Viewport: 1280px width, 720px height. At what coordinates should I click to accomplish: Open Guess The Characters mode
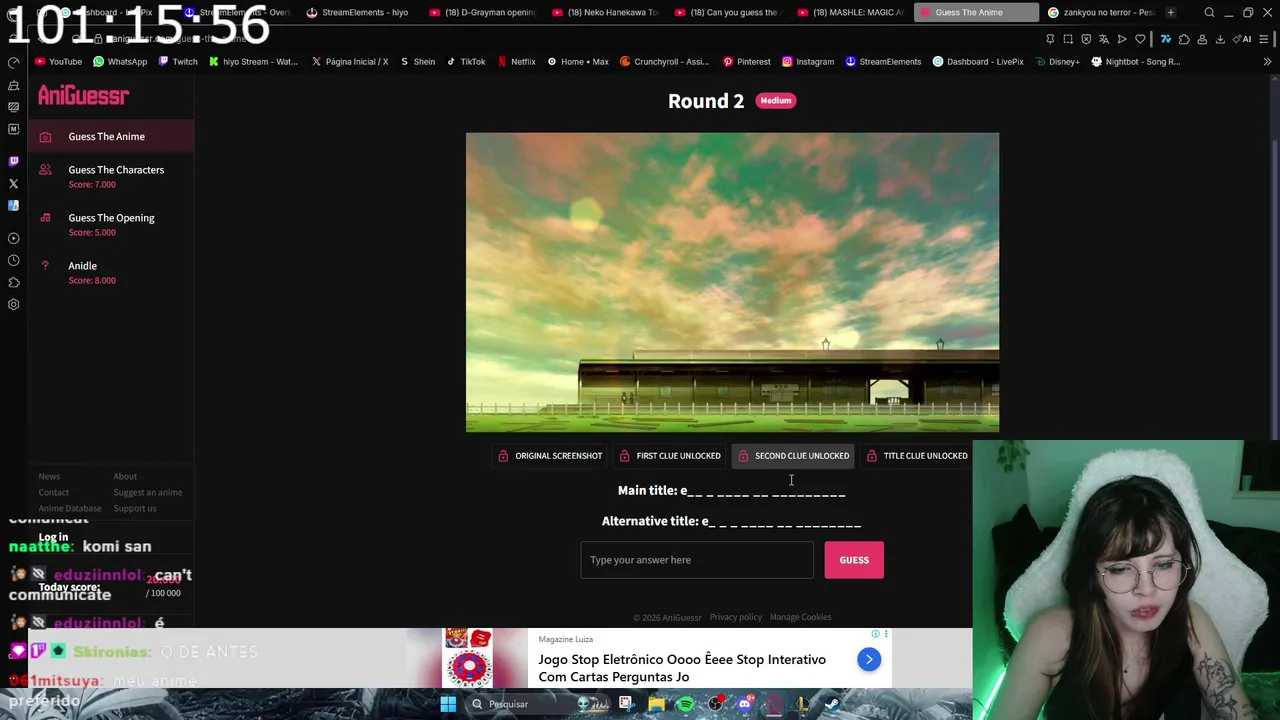click(116, 170)
